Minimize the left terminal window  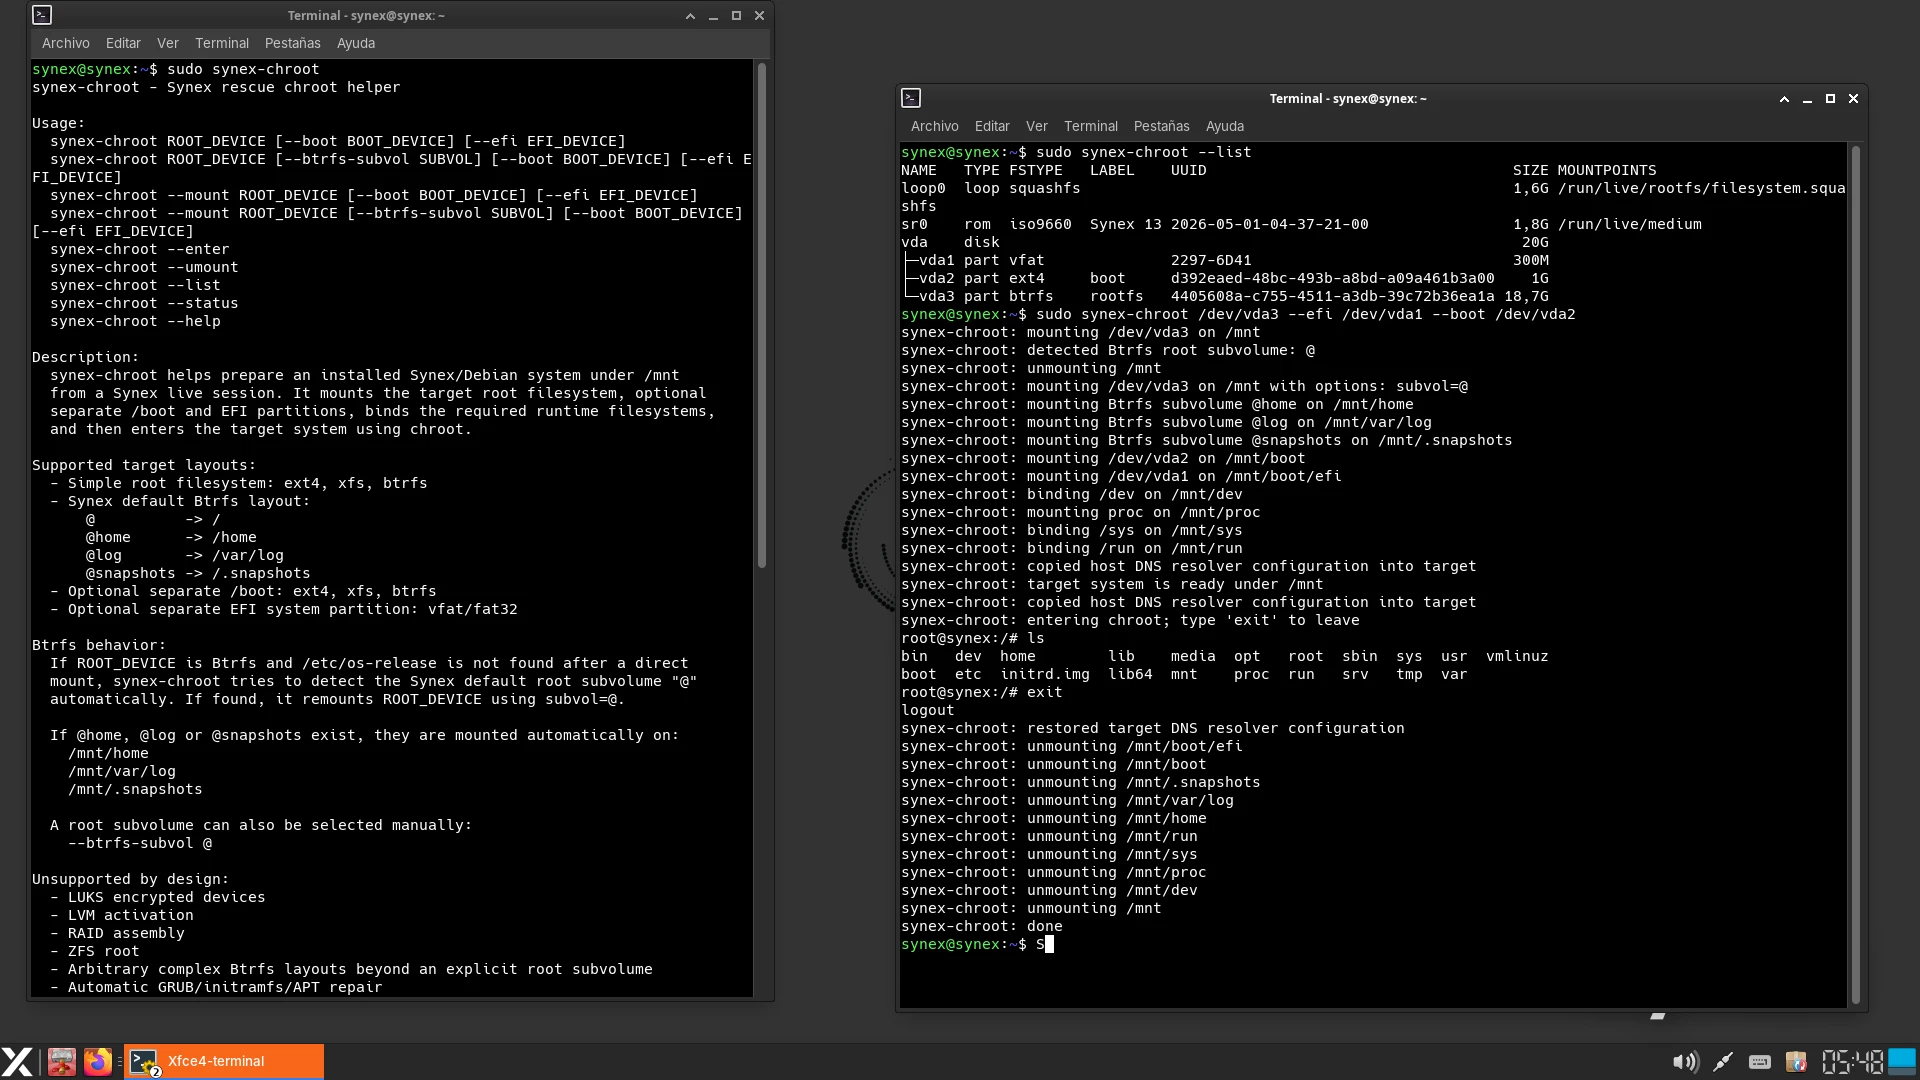[x=713, y=16]
